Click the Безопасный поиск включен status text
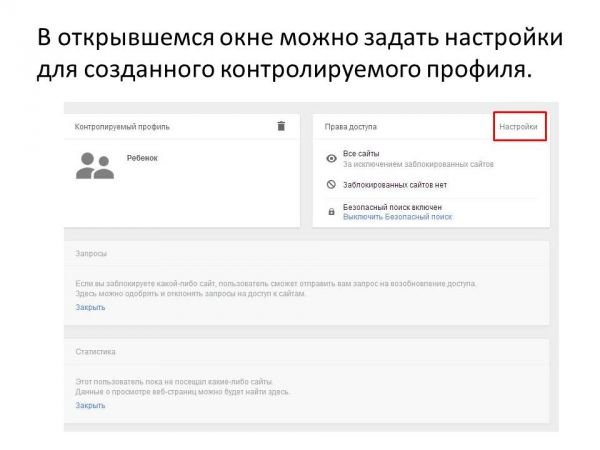Viewport: 600px width, 450px height. (393, 206)
